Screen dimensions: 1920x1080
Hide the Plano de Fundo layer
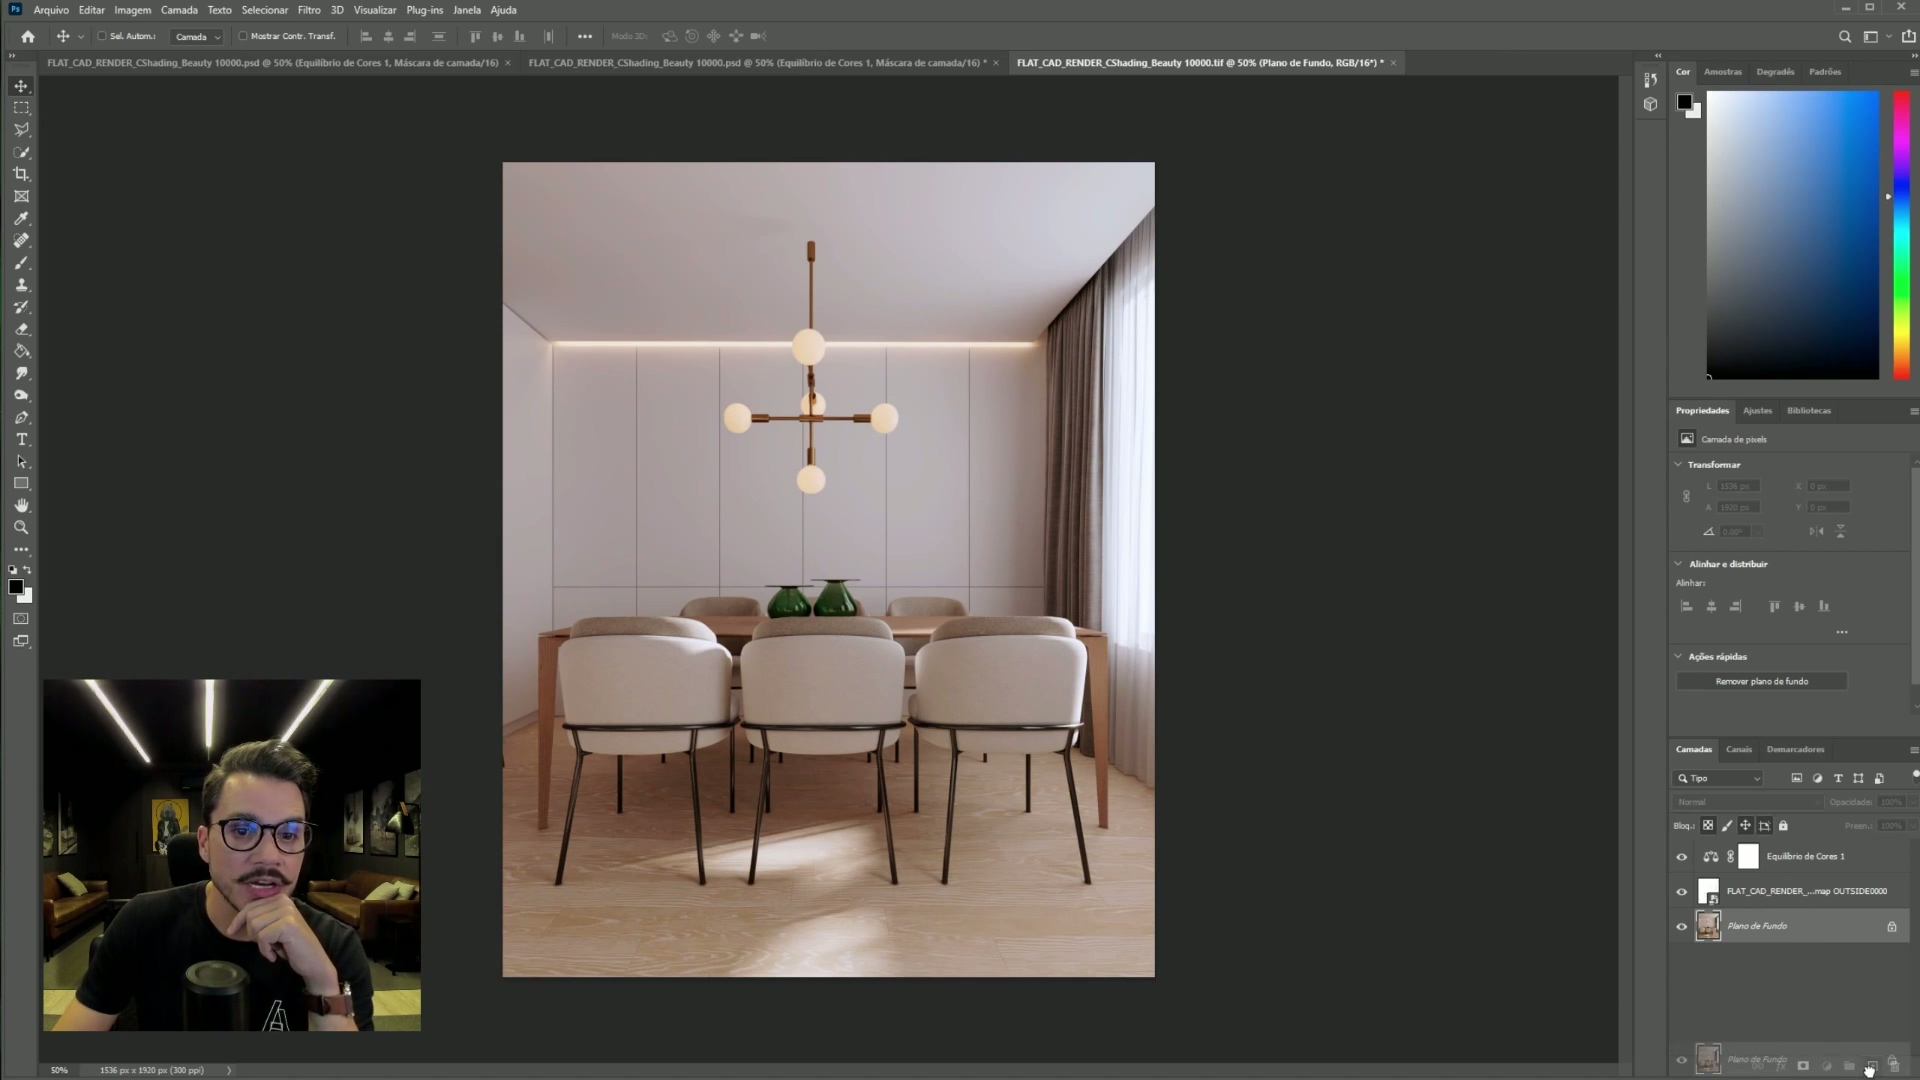tap(1681, 927)
